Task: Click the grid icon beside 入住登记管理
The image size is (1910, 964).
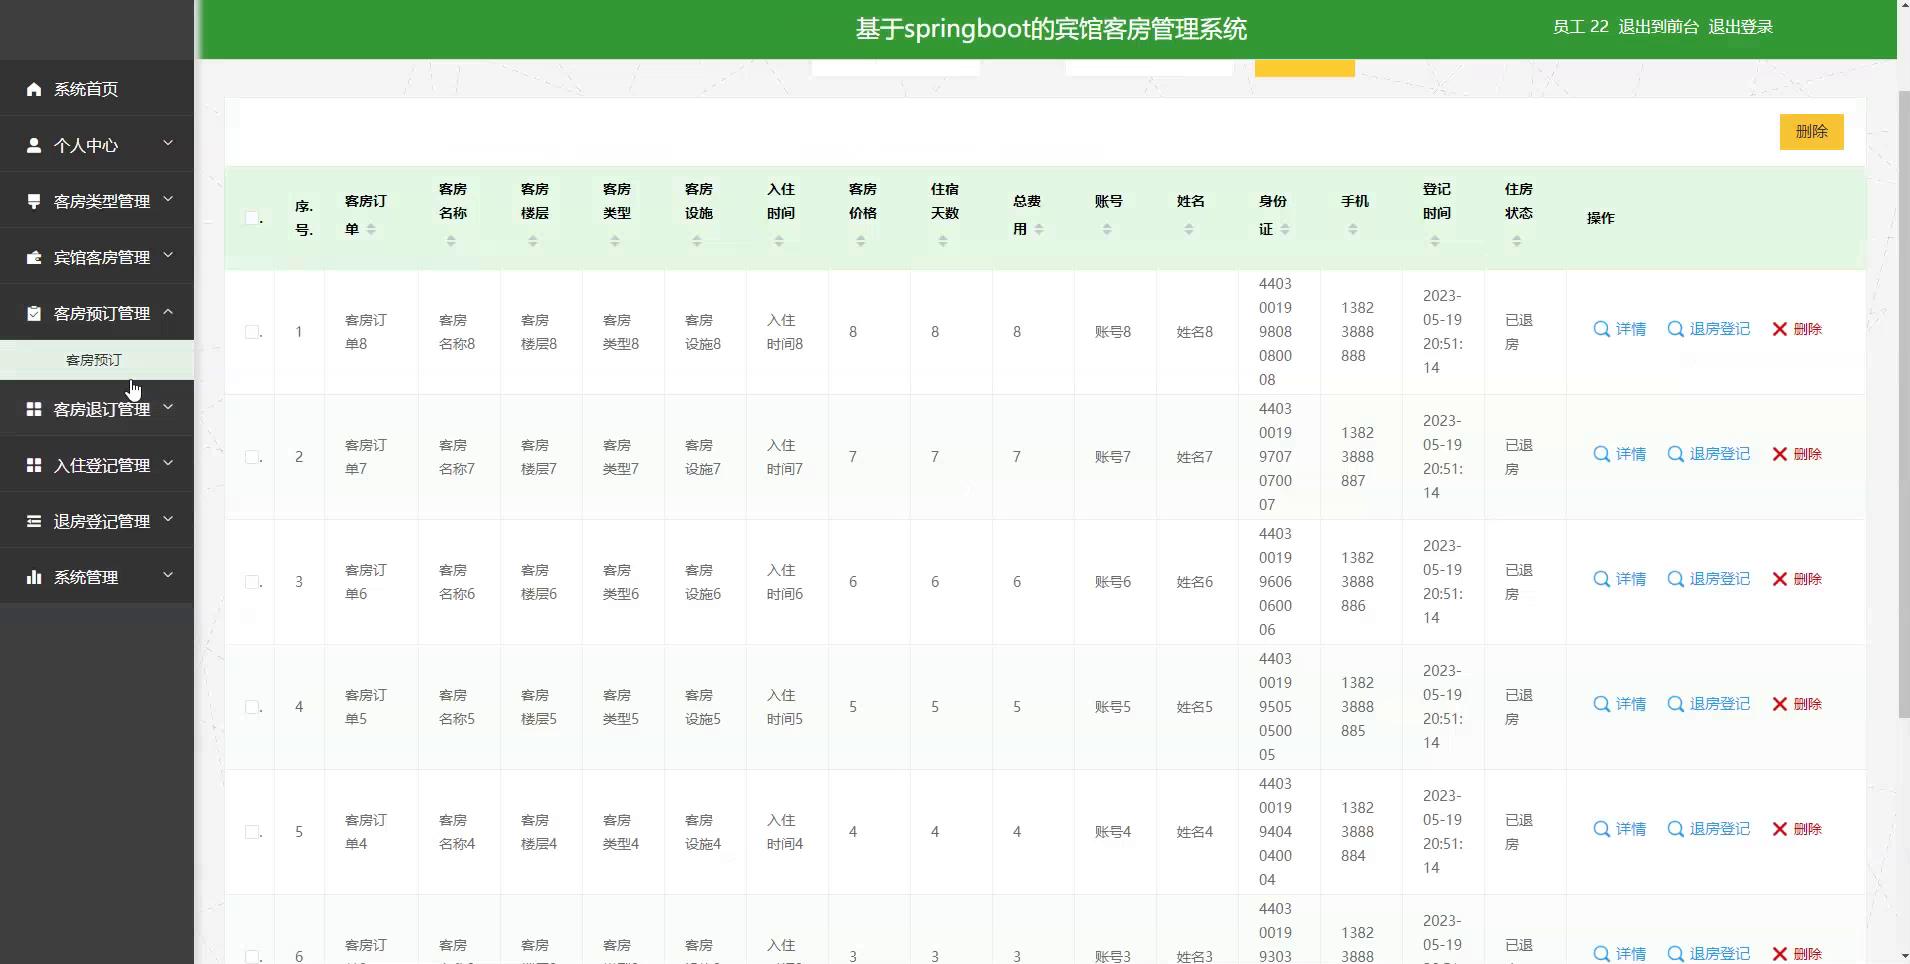Action: point(34,465)
